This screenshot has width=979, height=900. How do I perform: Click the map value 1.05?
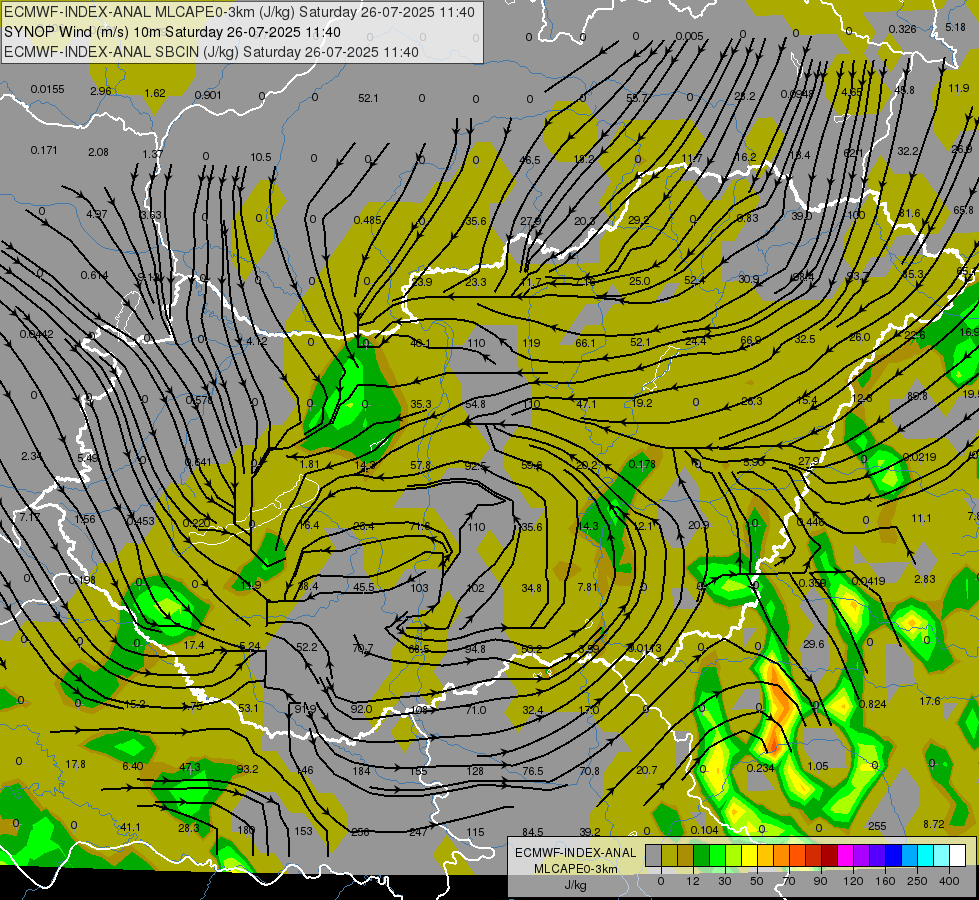[818, 766]
